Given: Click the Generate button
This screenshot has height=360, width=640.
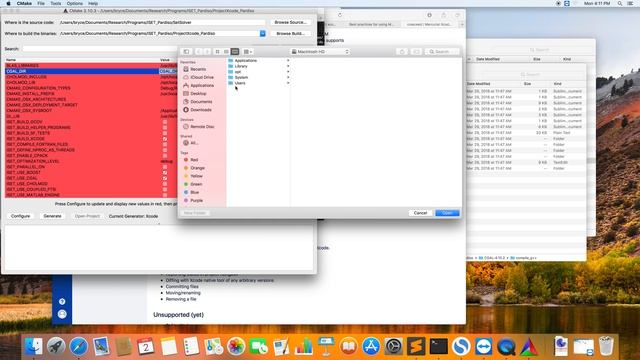Looking at the screenshot, I should click(x=52, y=216).
